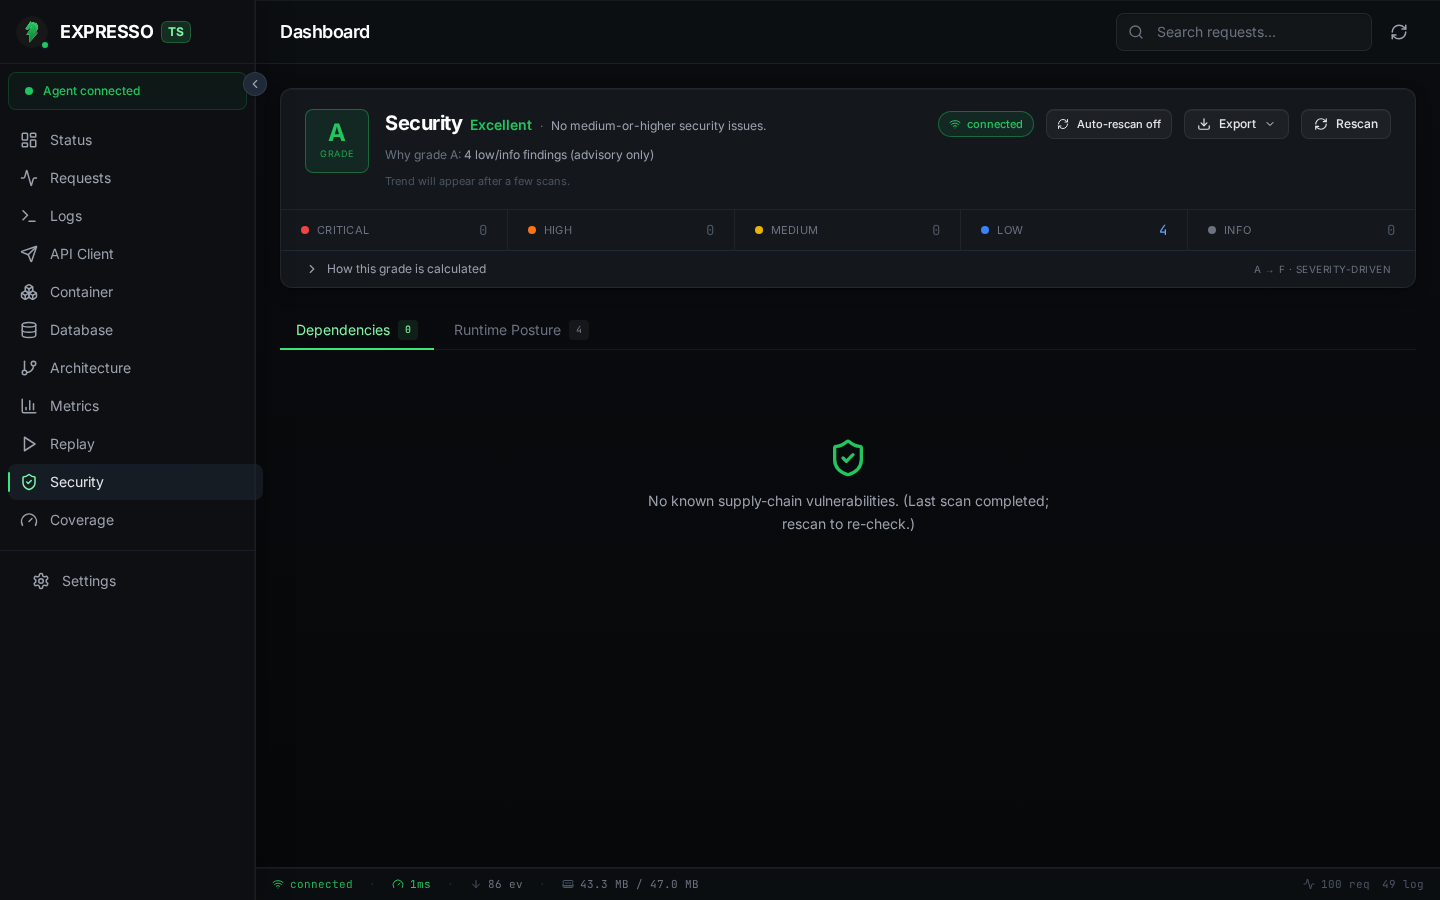Click the Security shield icon in sidebar
The height and width of the screenshot is (900, 1440).
(x=29, y=482)
